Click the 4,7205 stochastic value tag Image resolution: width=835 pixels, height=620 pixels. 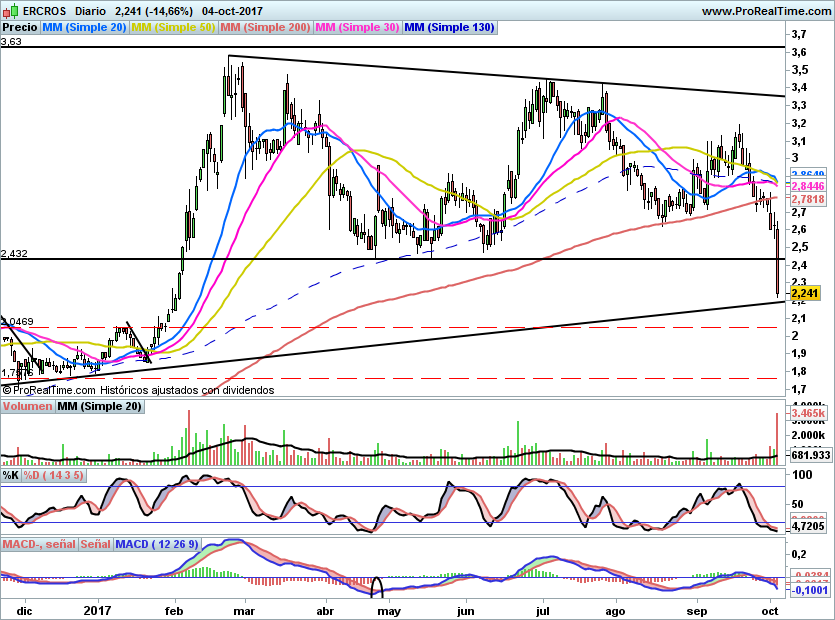[808, 527]
